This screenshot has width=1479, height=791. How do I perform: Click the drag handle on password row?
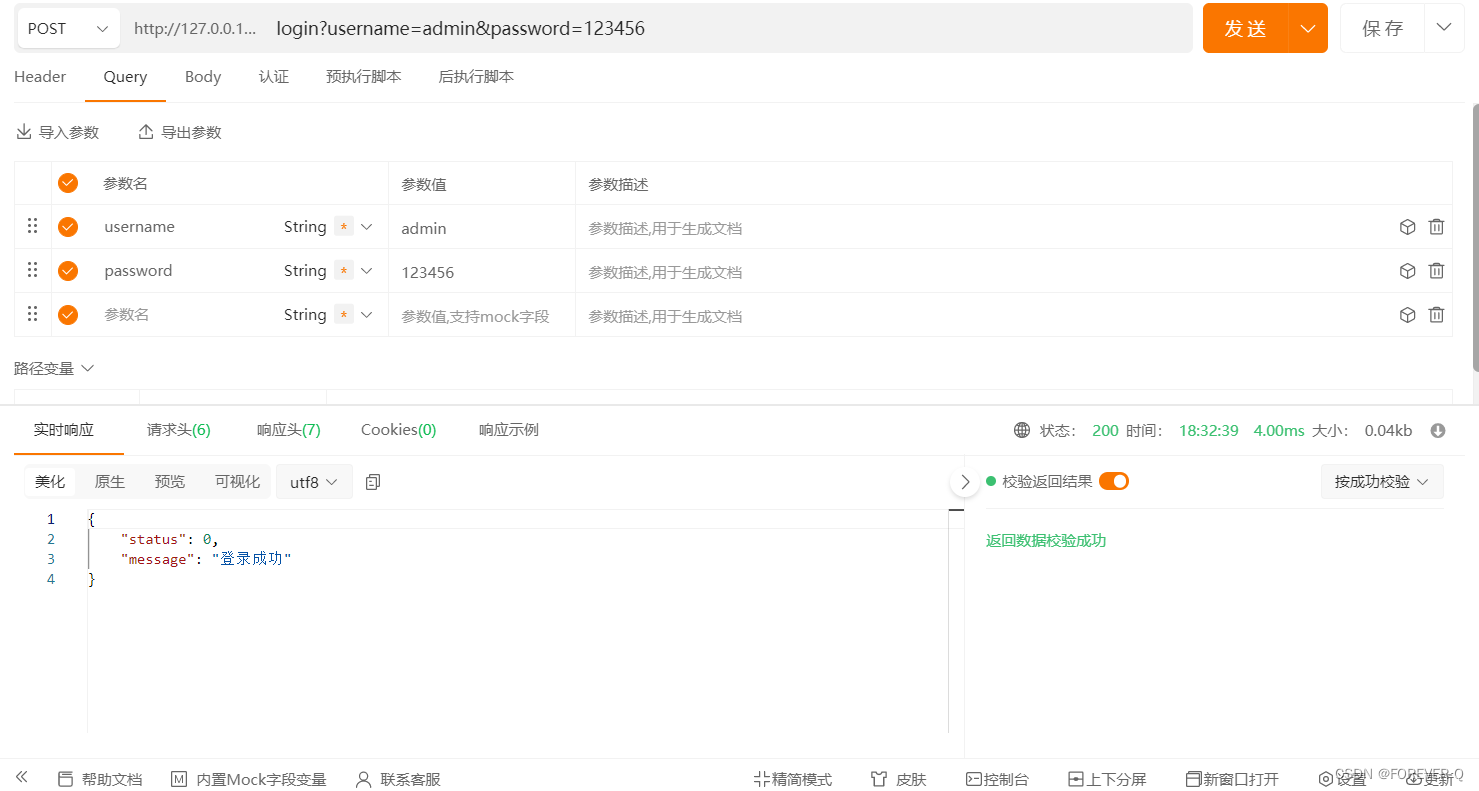[33, 270]
